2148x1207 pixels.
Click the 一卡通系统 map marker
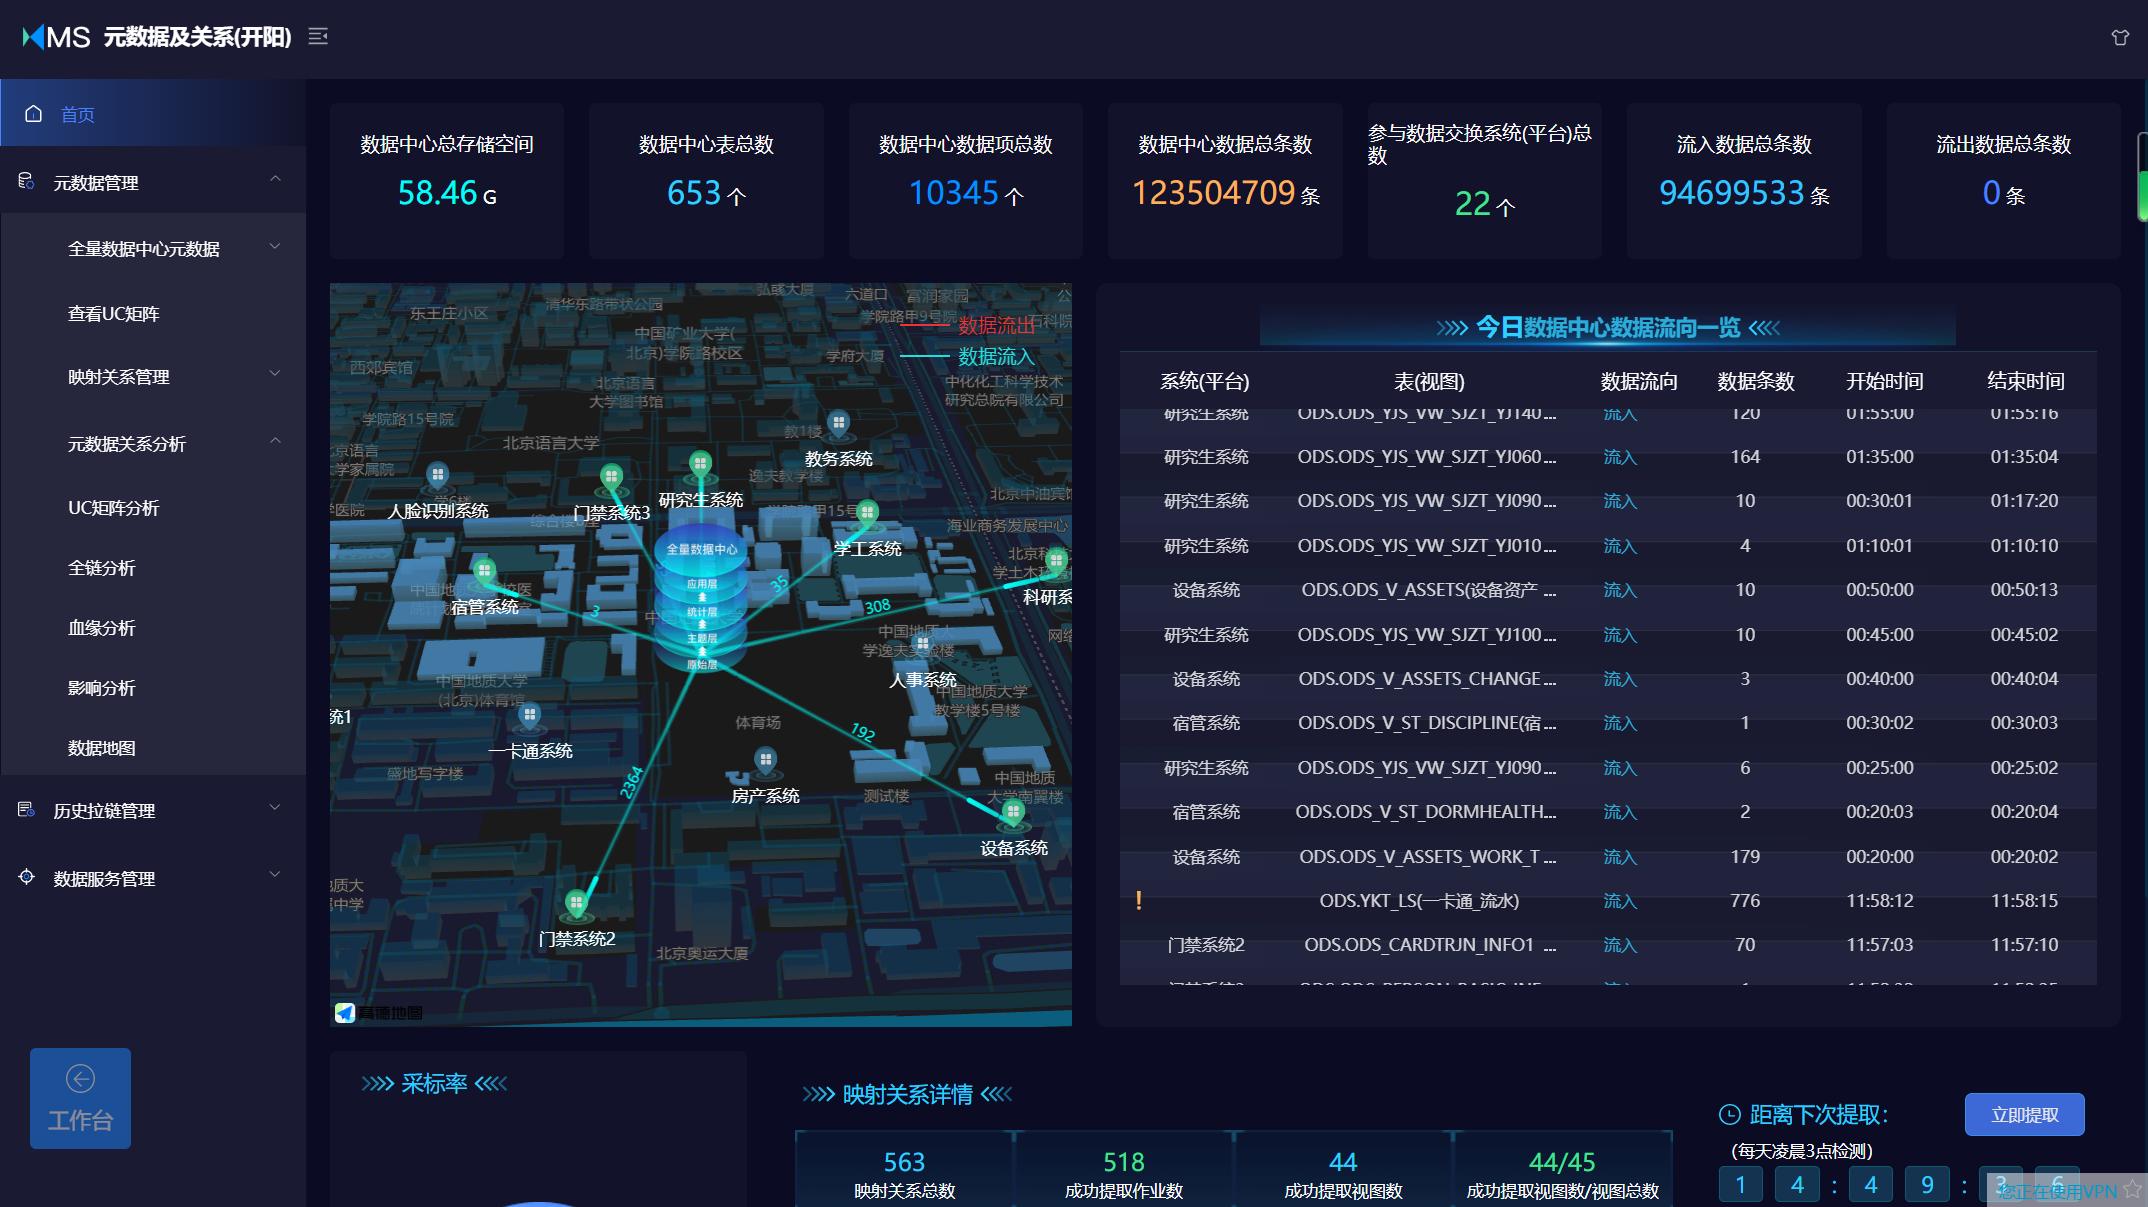[529, 716]
